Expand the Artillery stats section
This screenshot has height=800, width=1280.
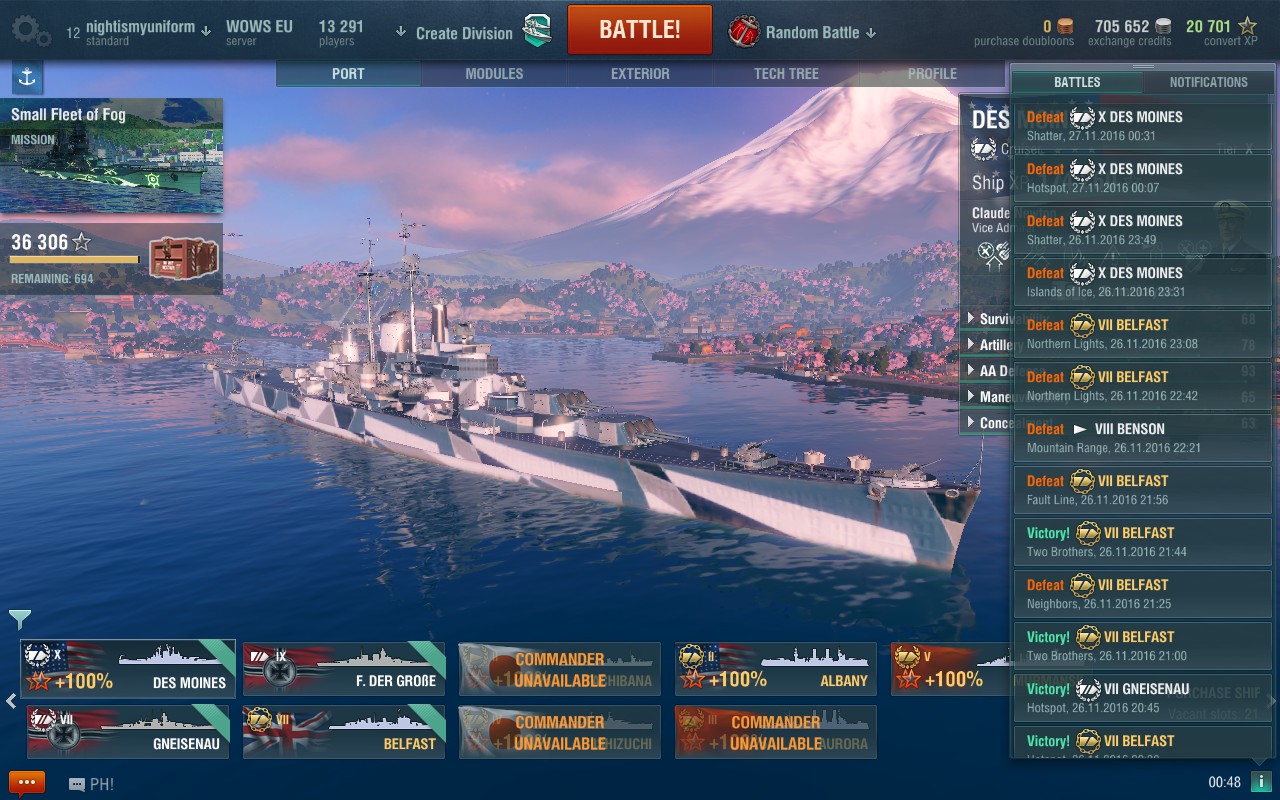tap(991, 345)
